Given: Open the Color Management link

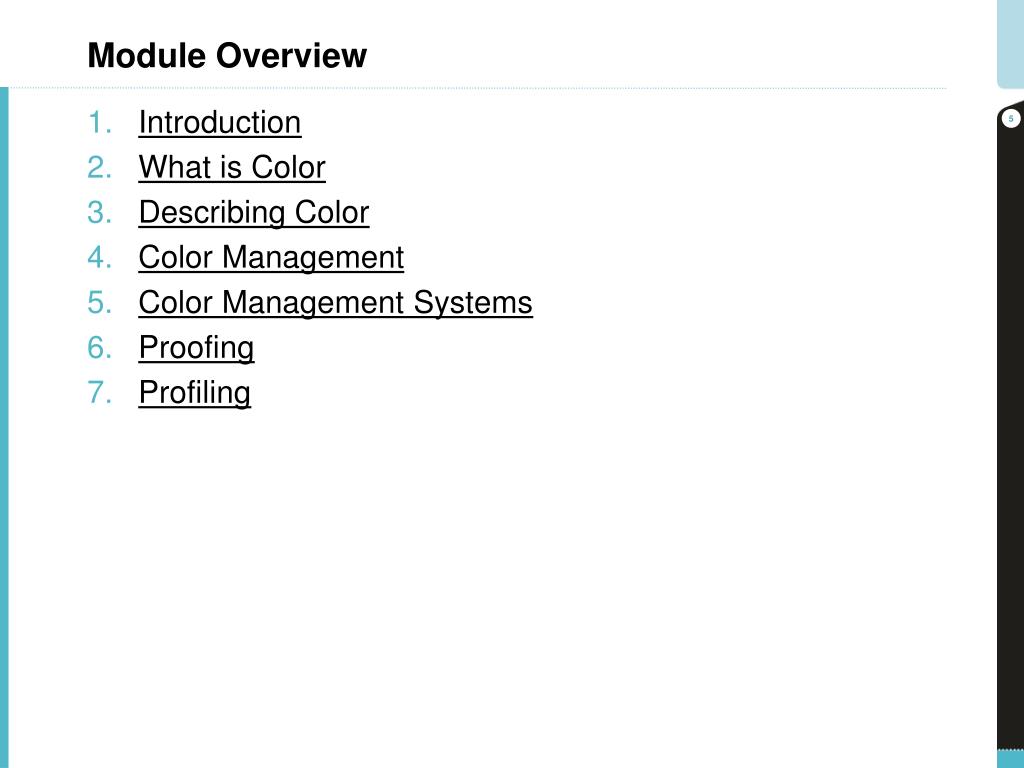Looking at the screenshot, I should click(x=271, y=258).
